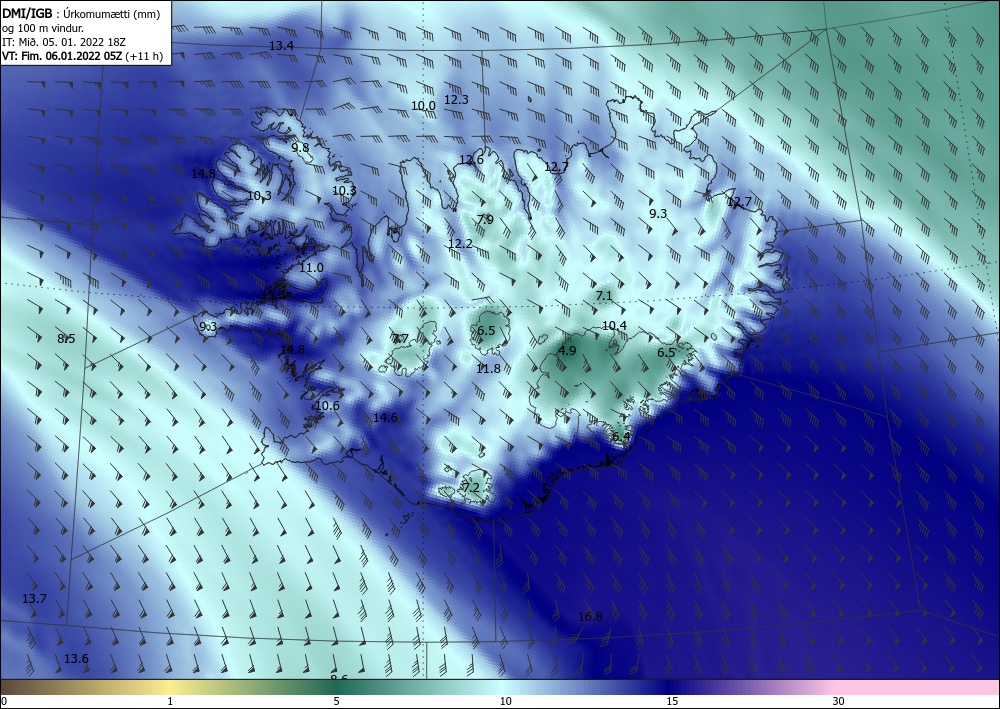This screenshot has height=709, width=1000.
Task: Click the 6.4 value label
Action: pyautogui.click(x=621, y=437)
